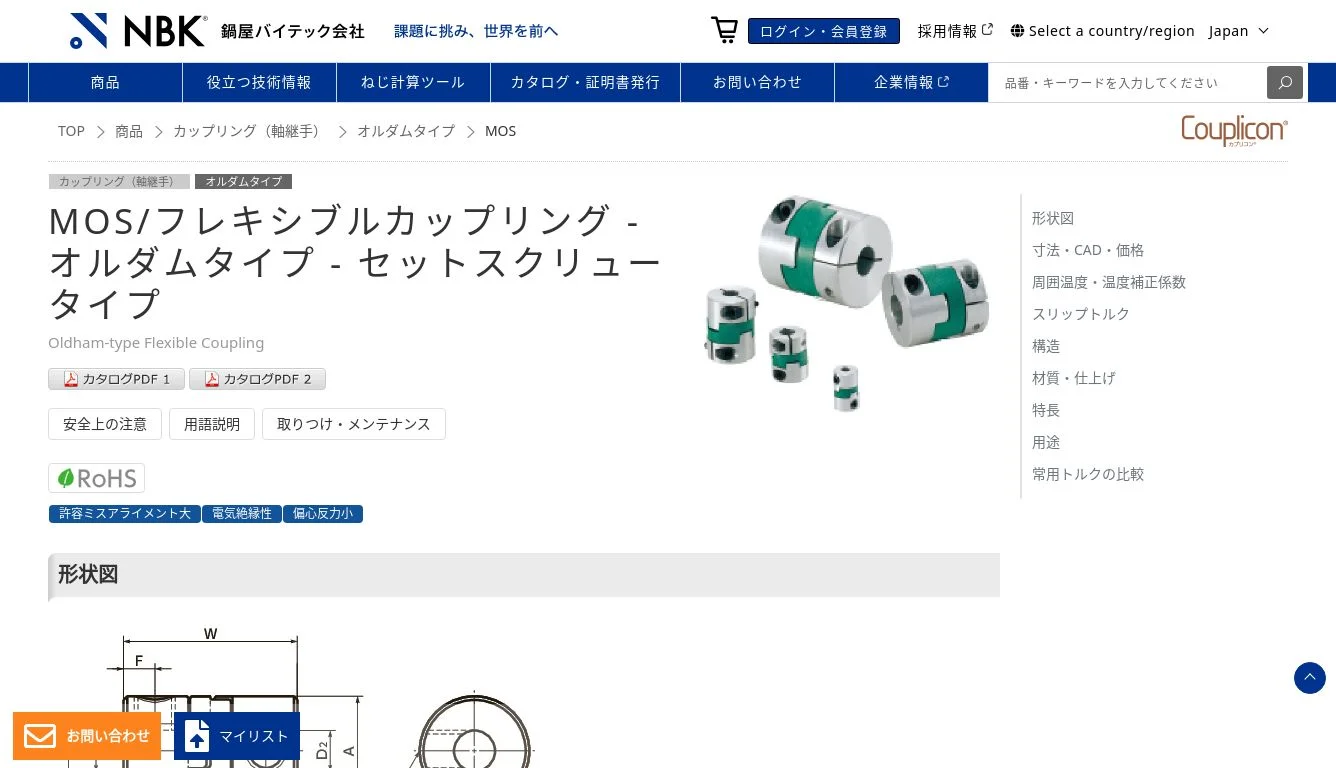Click the ログイン・会員登録 button
Screen dimensions: 1336x768
point(824,31)
